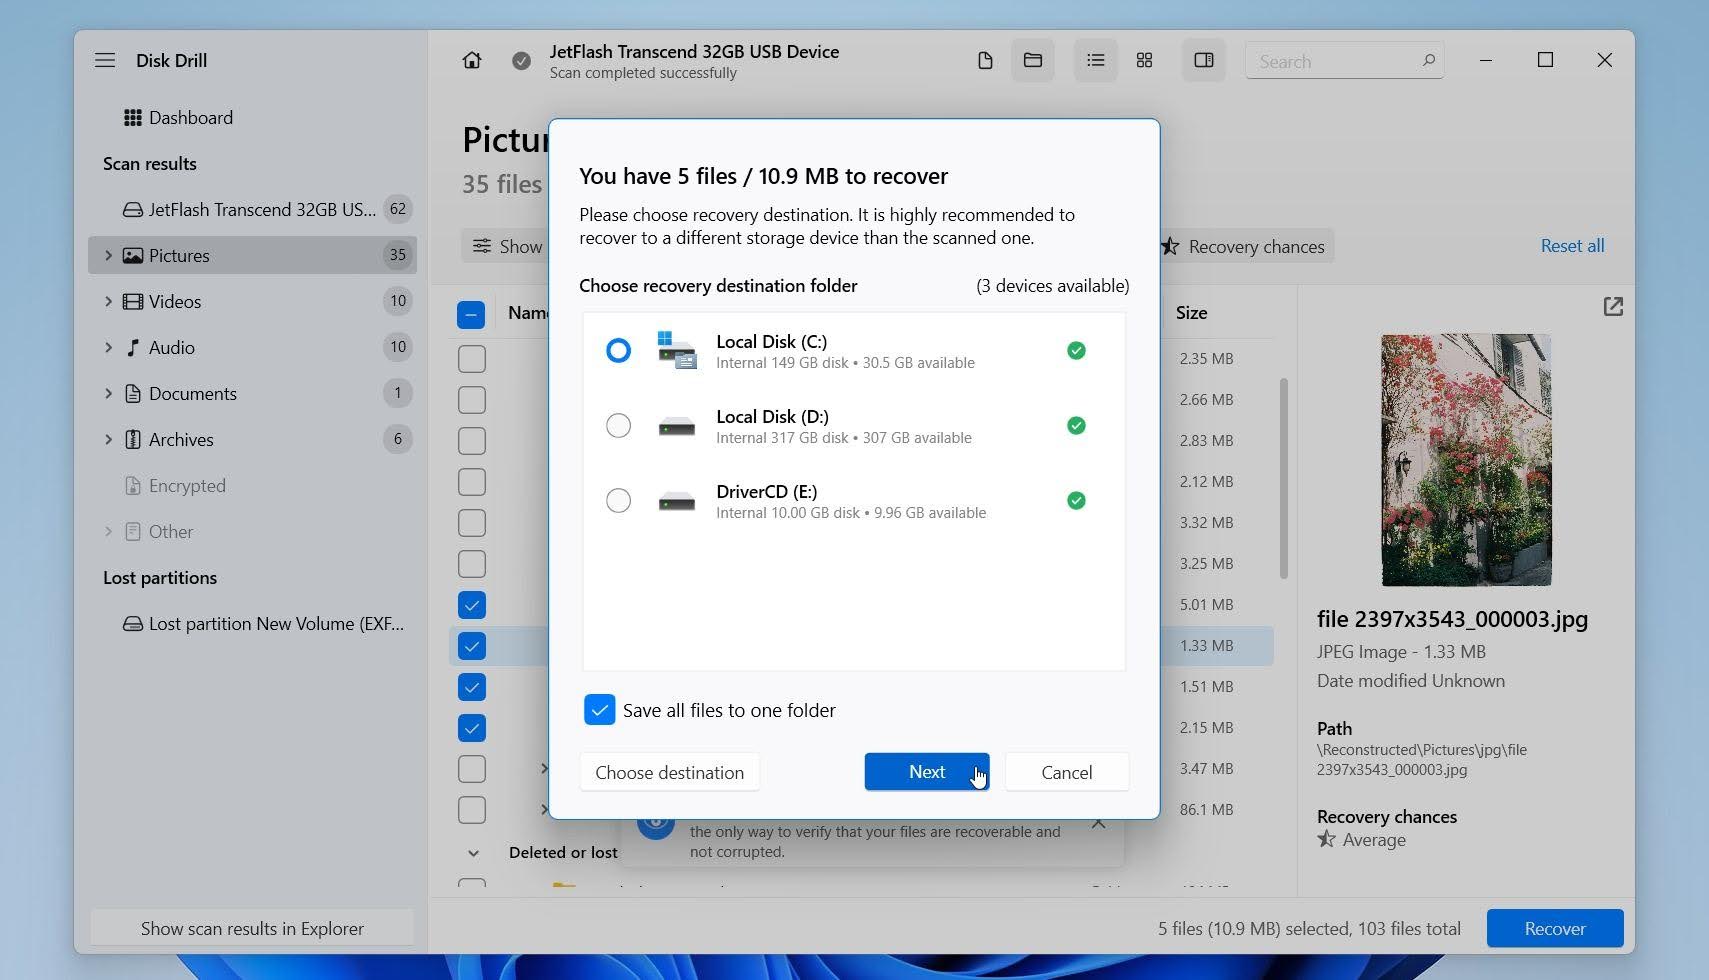Screen dimensions: 1709x980
Task: Expand the Pictures category in sidebar
Action: [x=108, y=255]
